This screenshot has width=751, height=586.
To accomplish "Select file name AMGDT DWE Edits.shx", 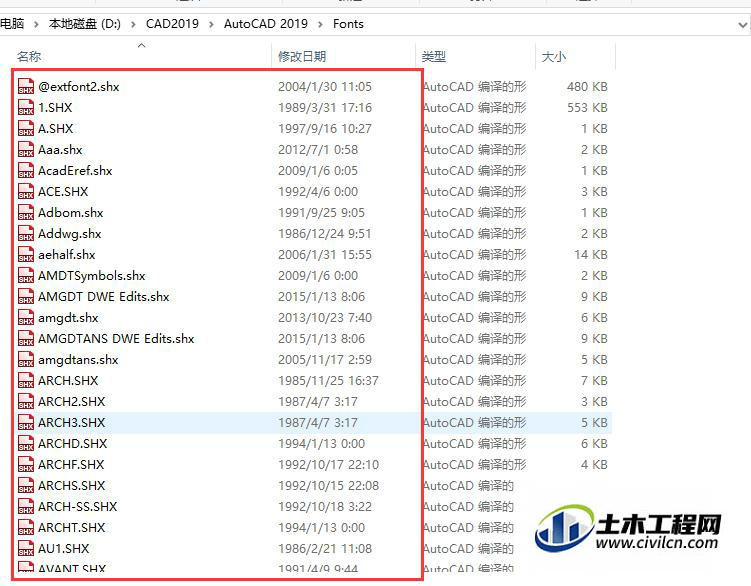I will click(x=104, y=297).
